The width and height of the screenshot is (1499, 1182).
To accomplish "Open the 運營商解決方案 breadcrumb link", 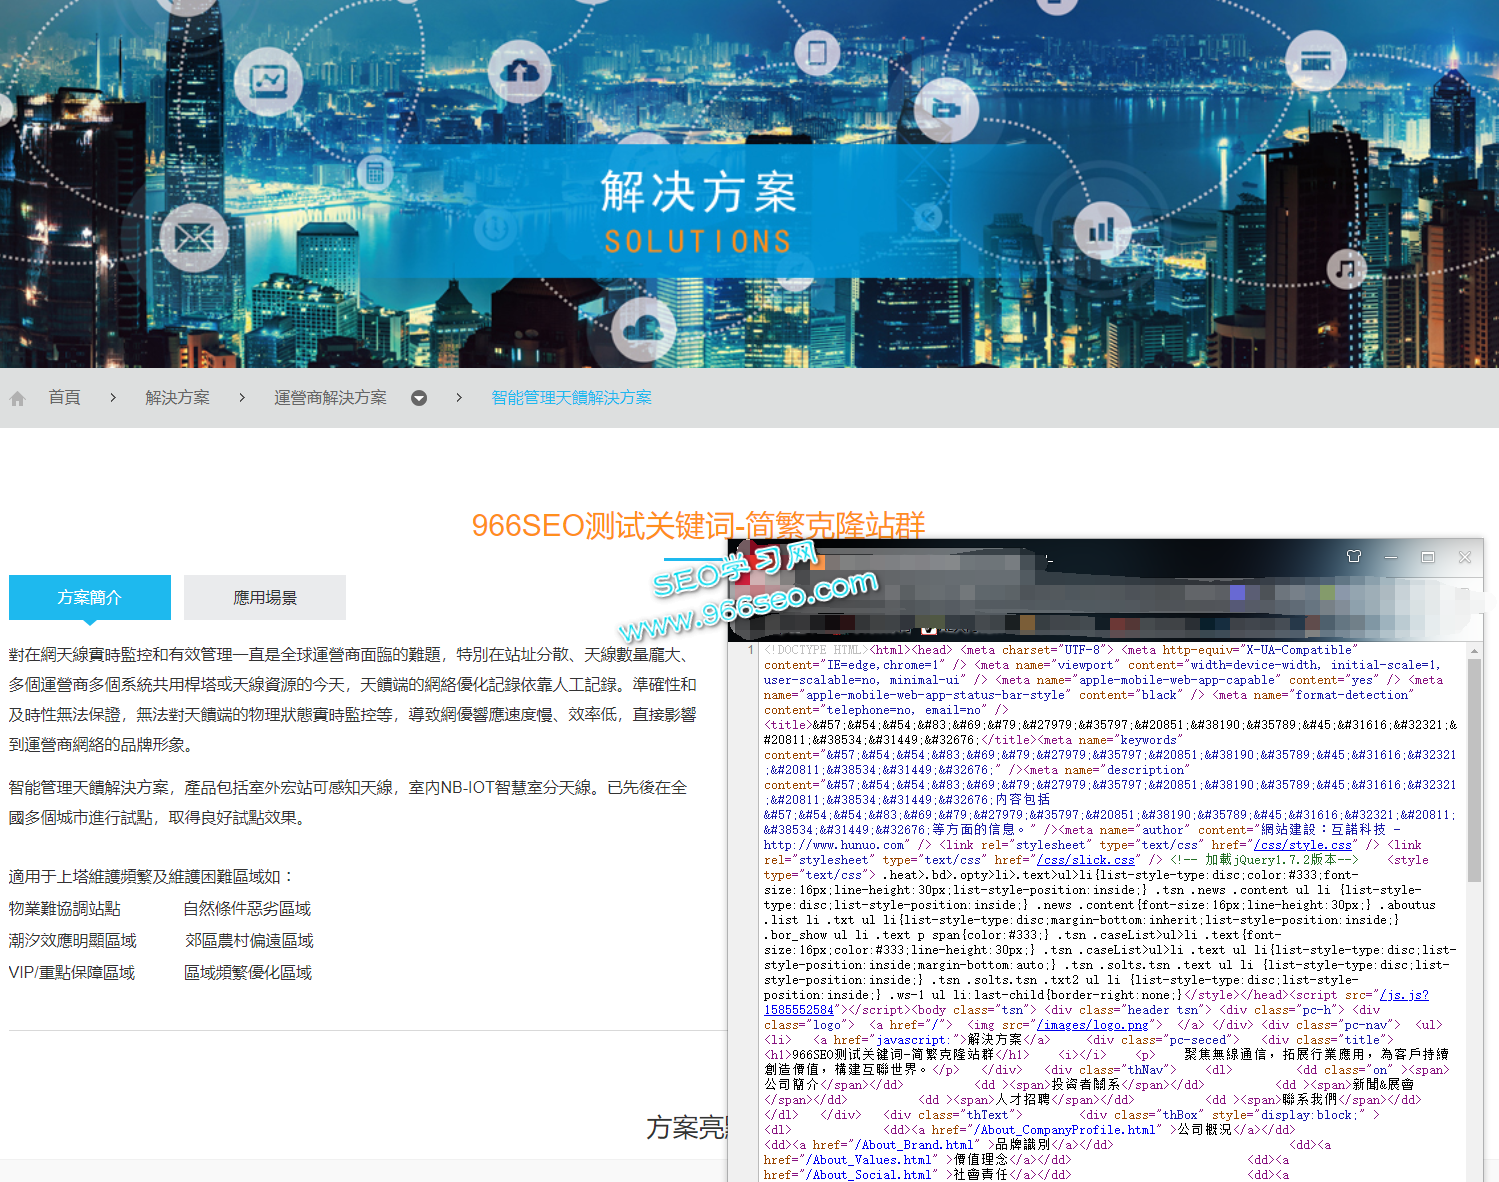I will tap(330, 398).
